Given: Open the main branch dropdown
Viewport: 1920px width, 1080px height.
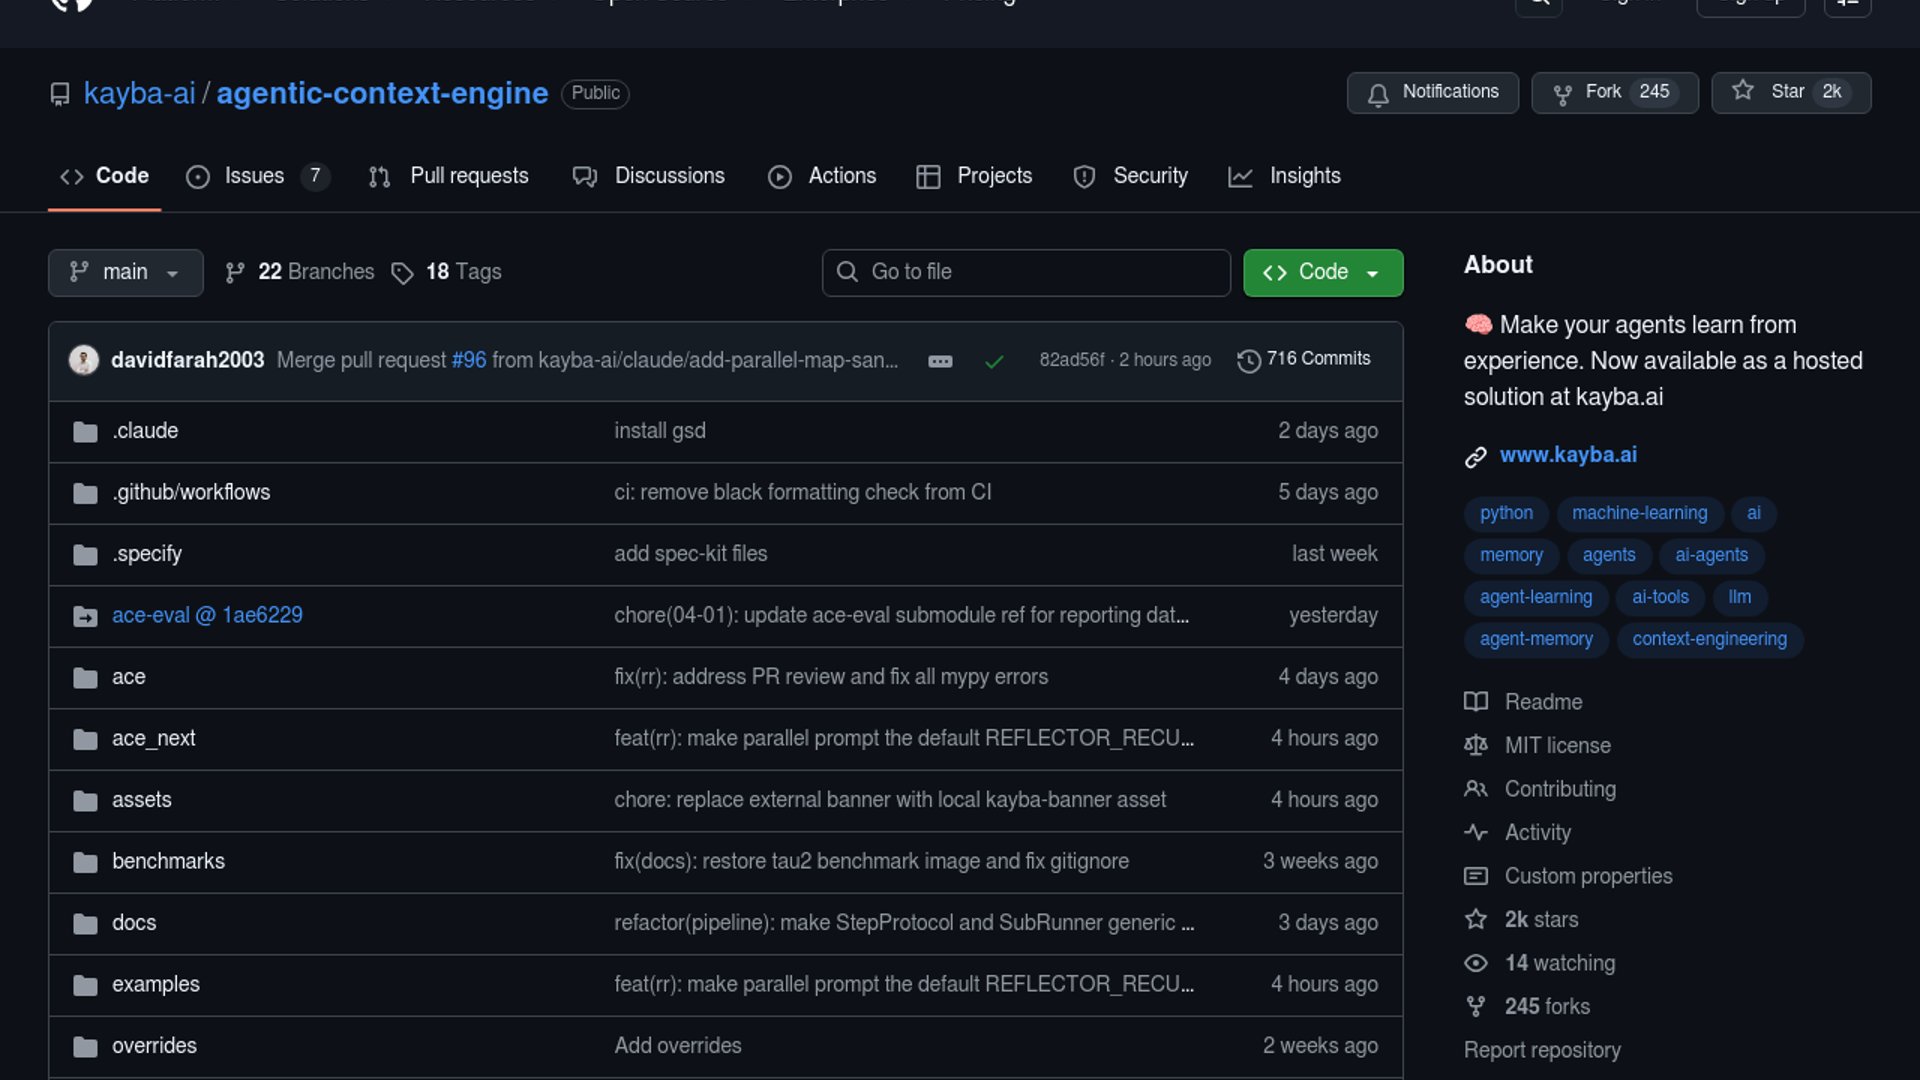Looking at the screenshot, I should tap(125, 273).
